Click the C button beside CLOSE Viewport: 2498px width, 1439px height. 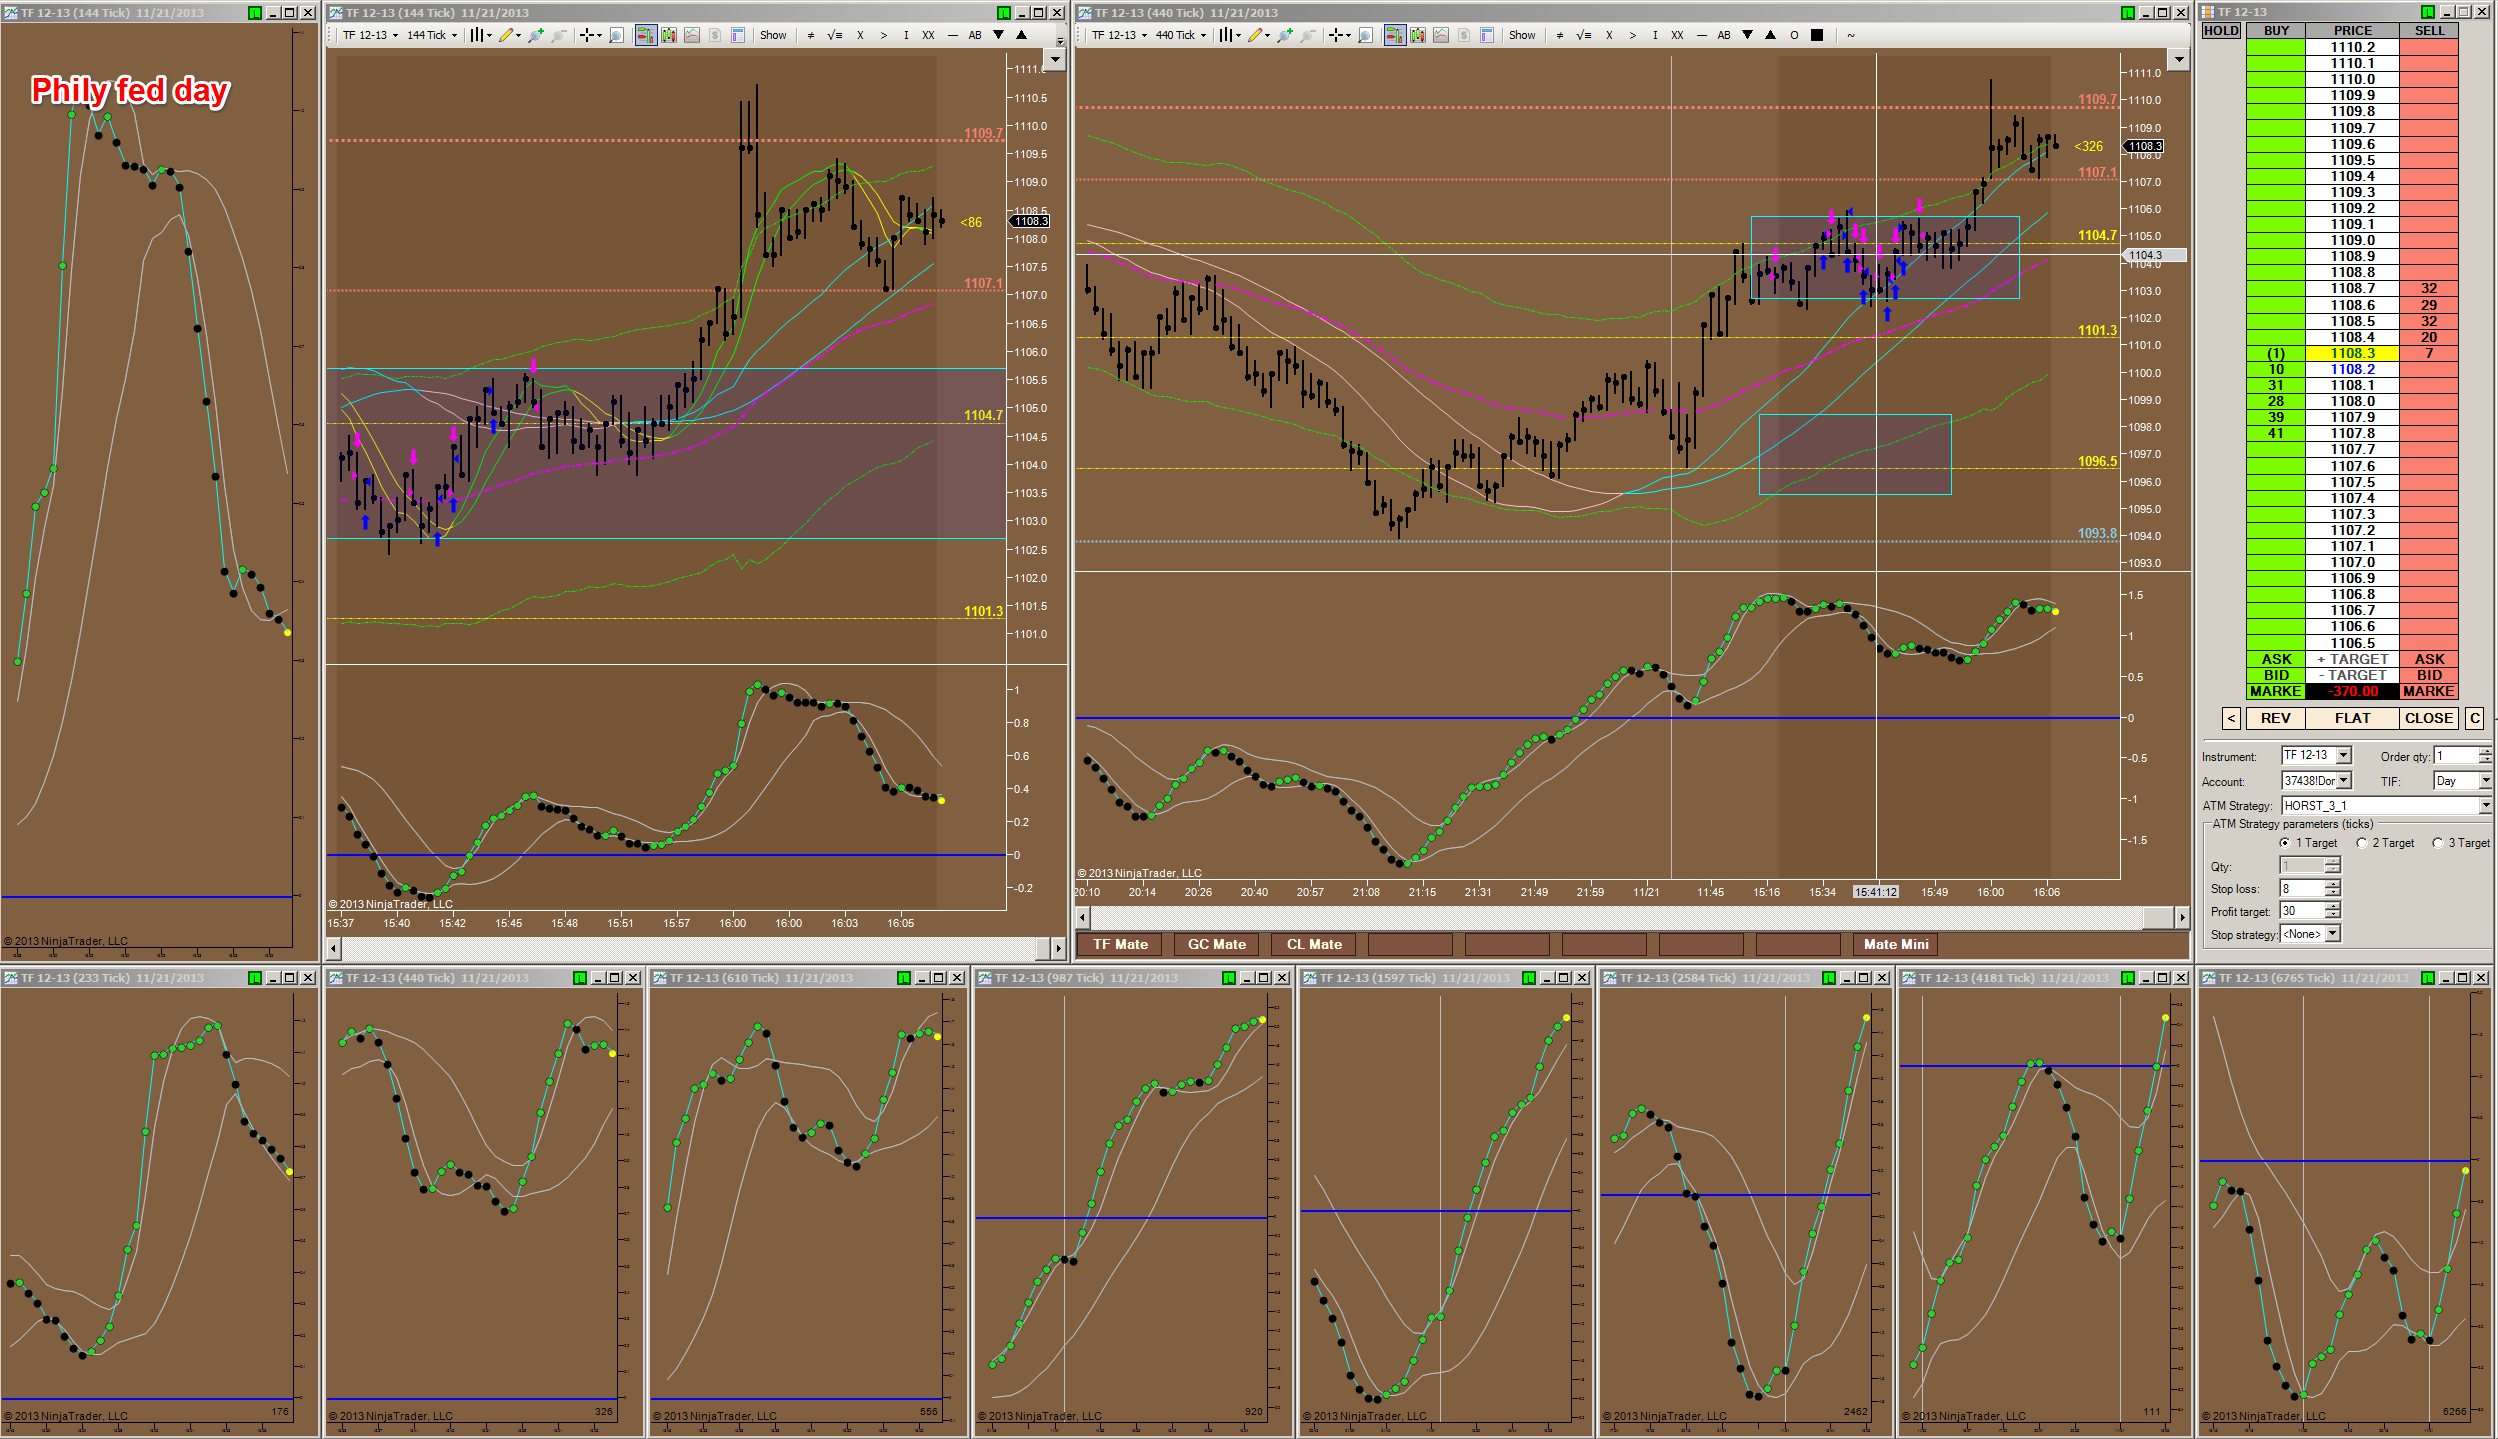coord(2474,718)
